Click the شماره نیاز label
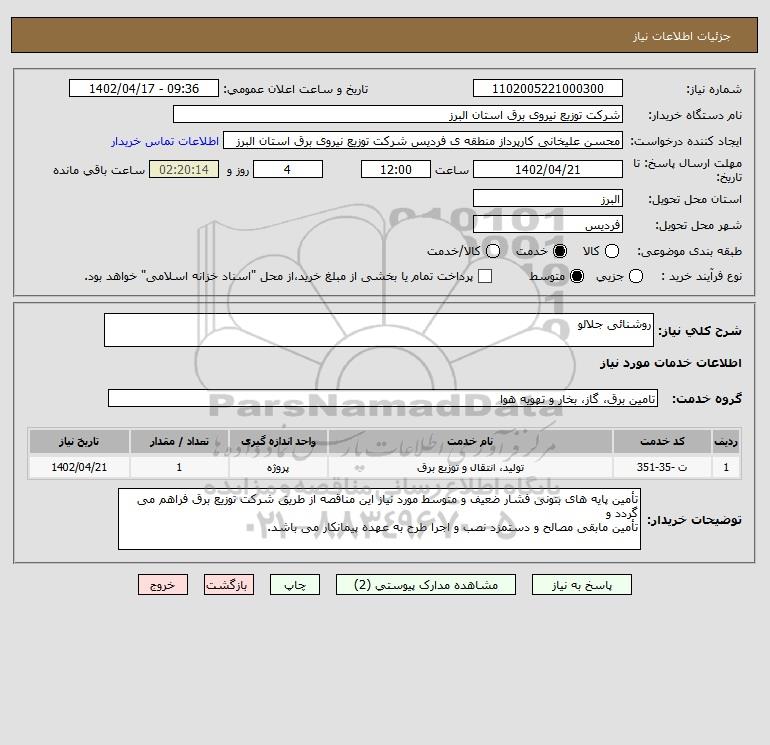 point(714,89)
